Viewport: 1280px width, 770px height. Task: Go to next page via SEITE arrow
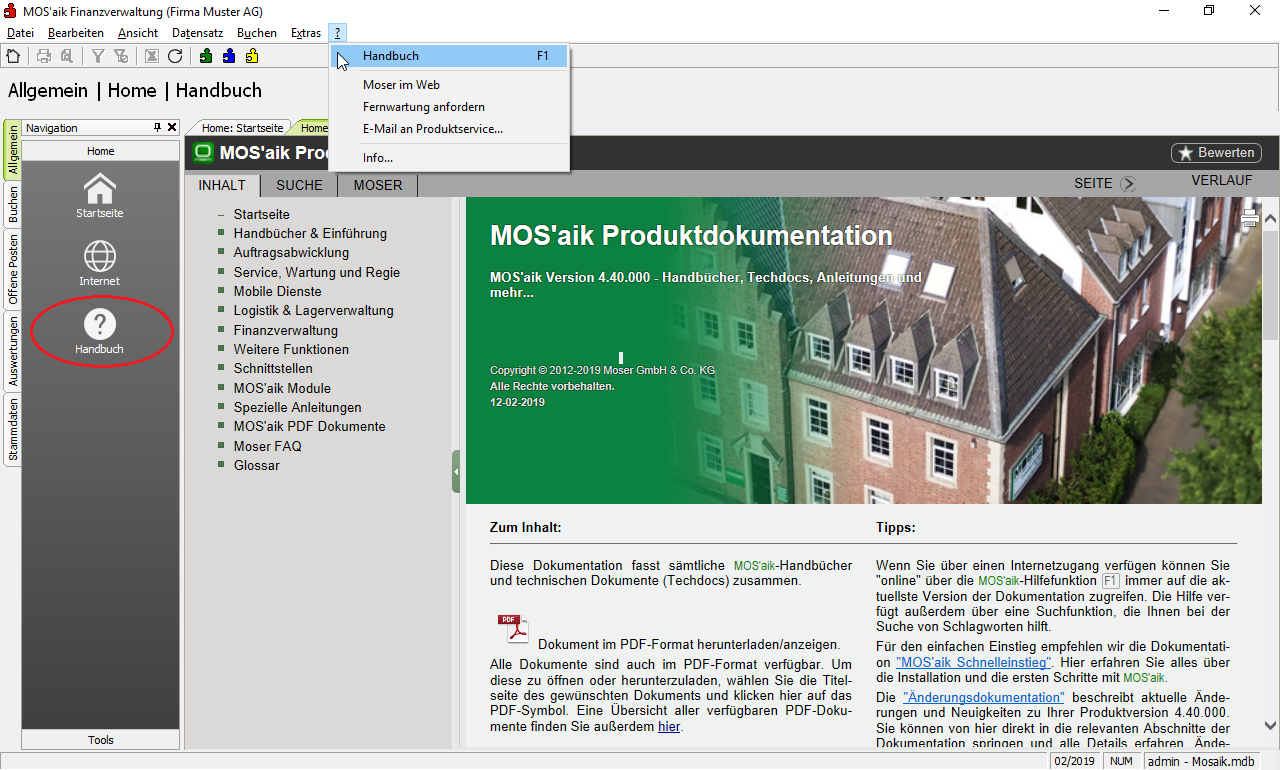[x=1128, y=184]
